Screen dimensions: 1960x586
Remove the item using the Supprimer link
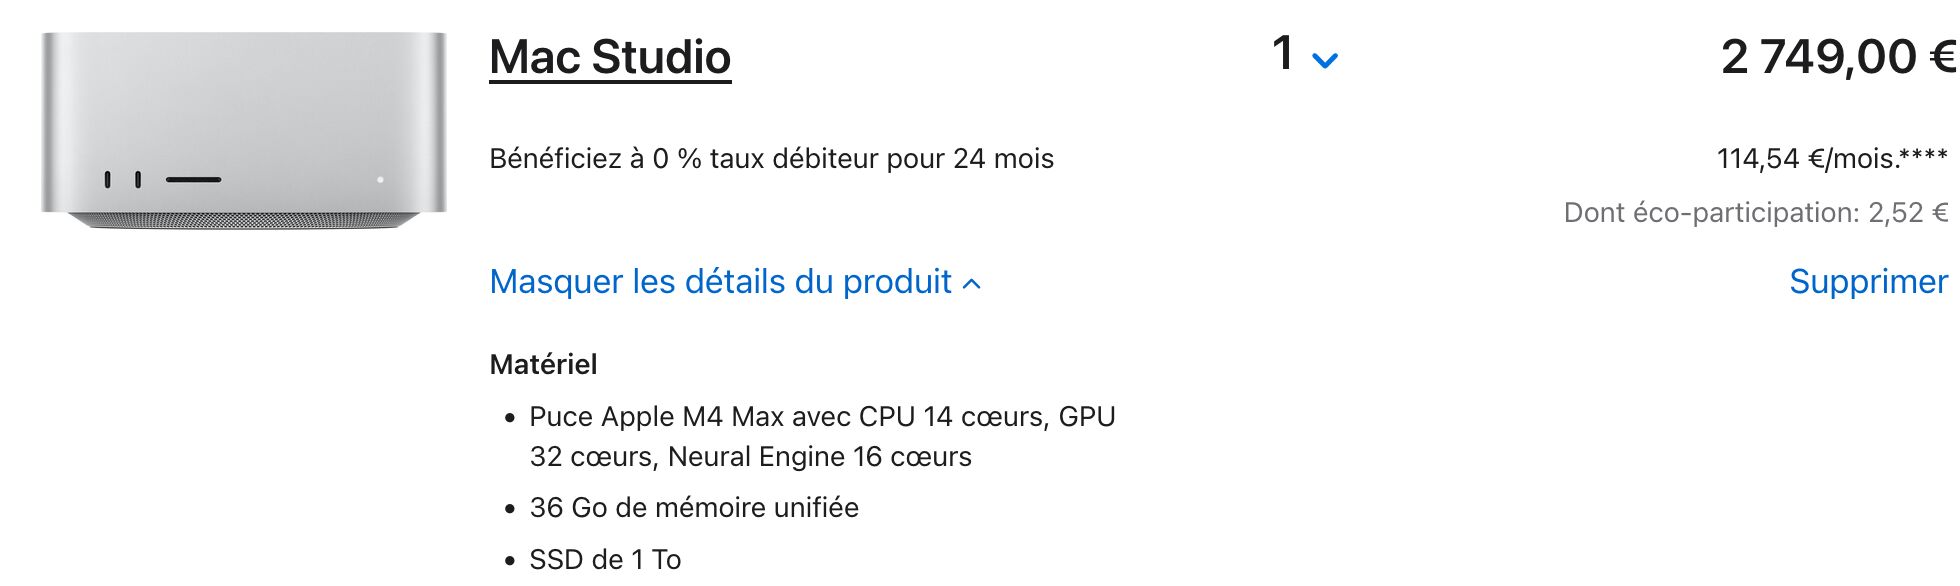pos(1868,282)
